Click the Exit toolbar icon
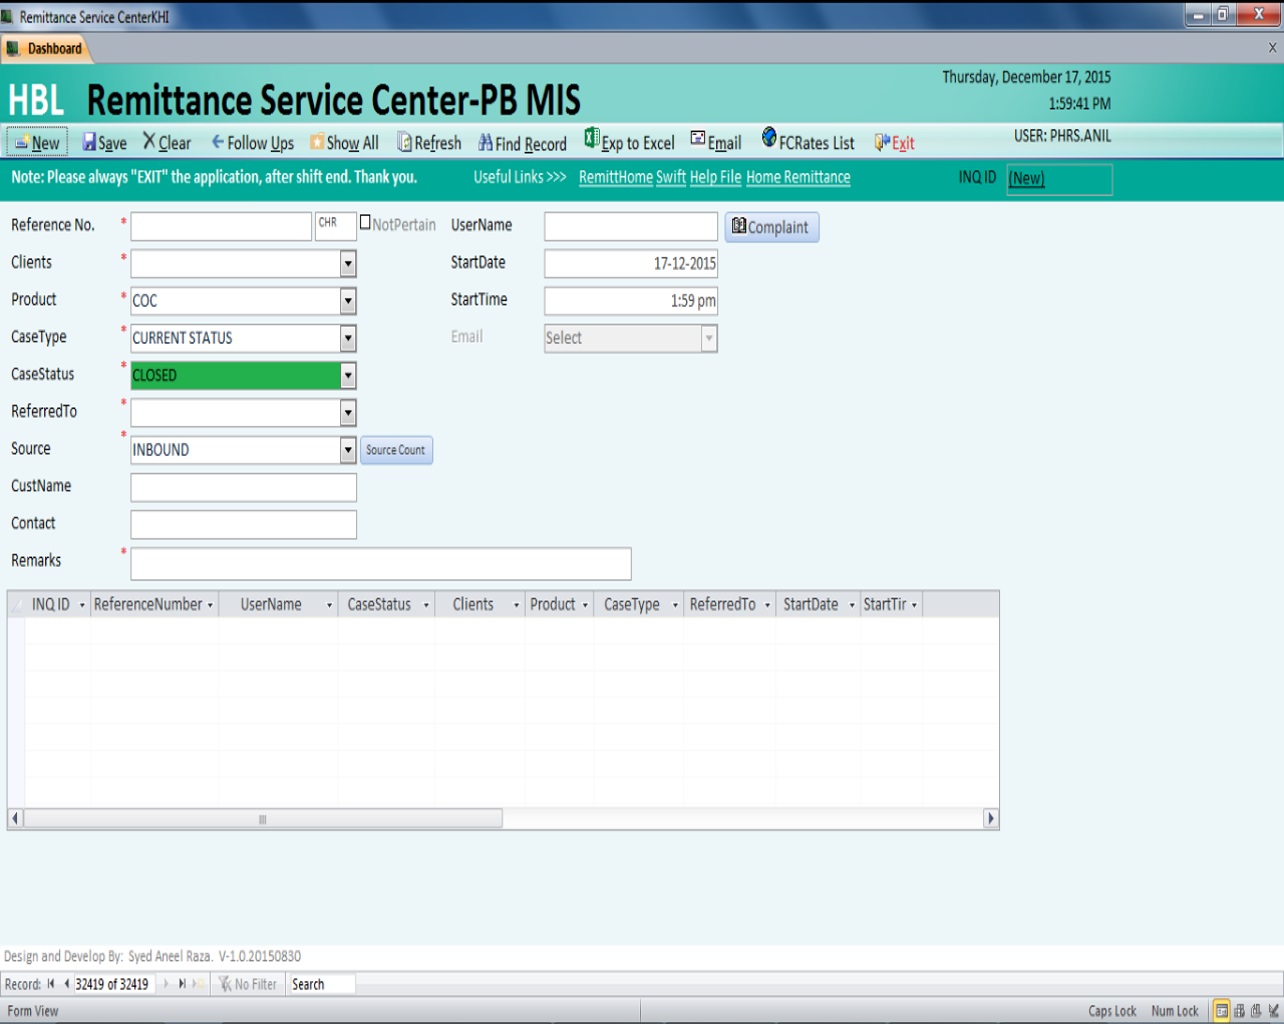The image size is (1284, 1024). tap(882, 143)
